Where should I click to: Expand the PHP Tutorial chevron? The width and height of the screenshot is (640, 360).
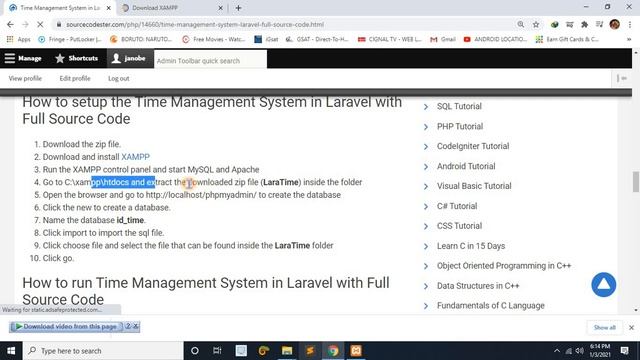click(x=426, y=127)
